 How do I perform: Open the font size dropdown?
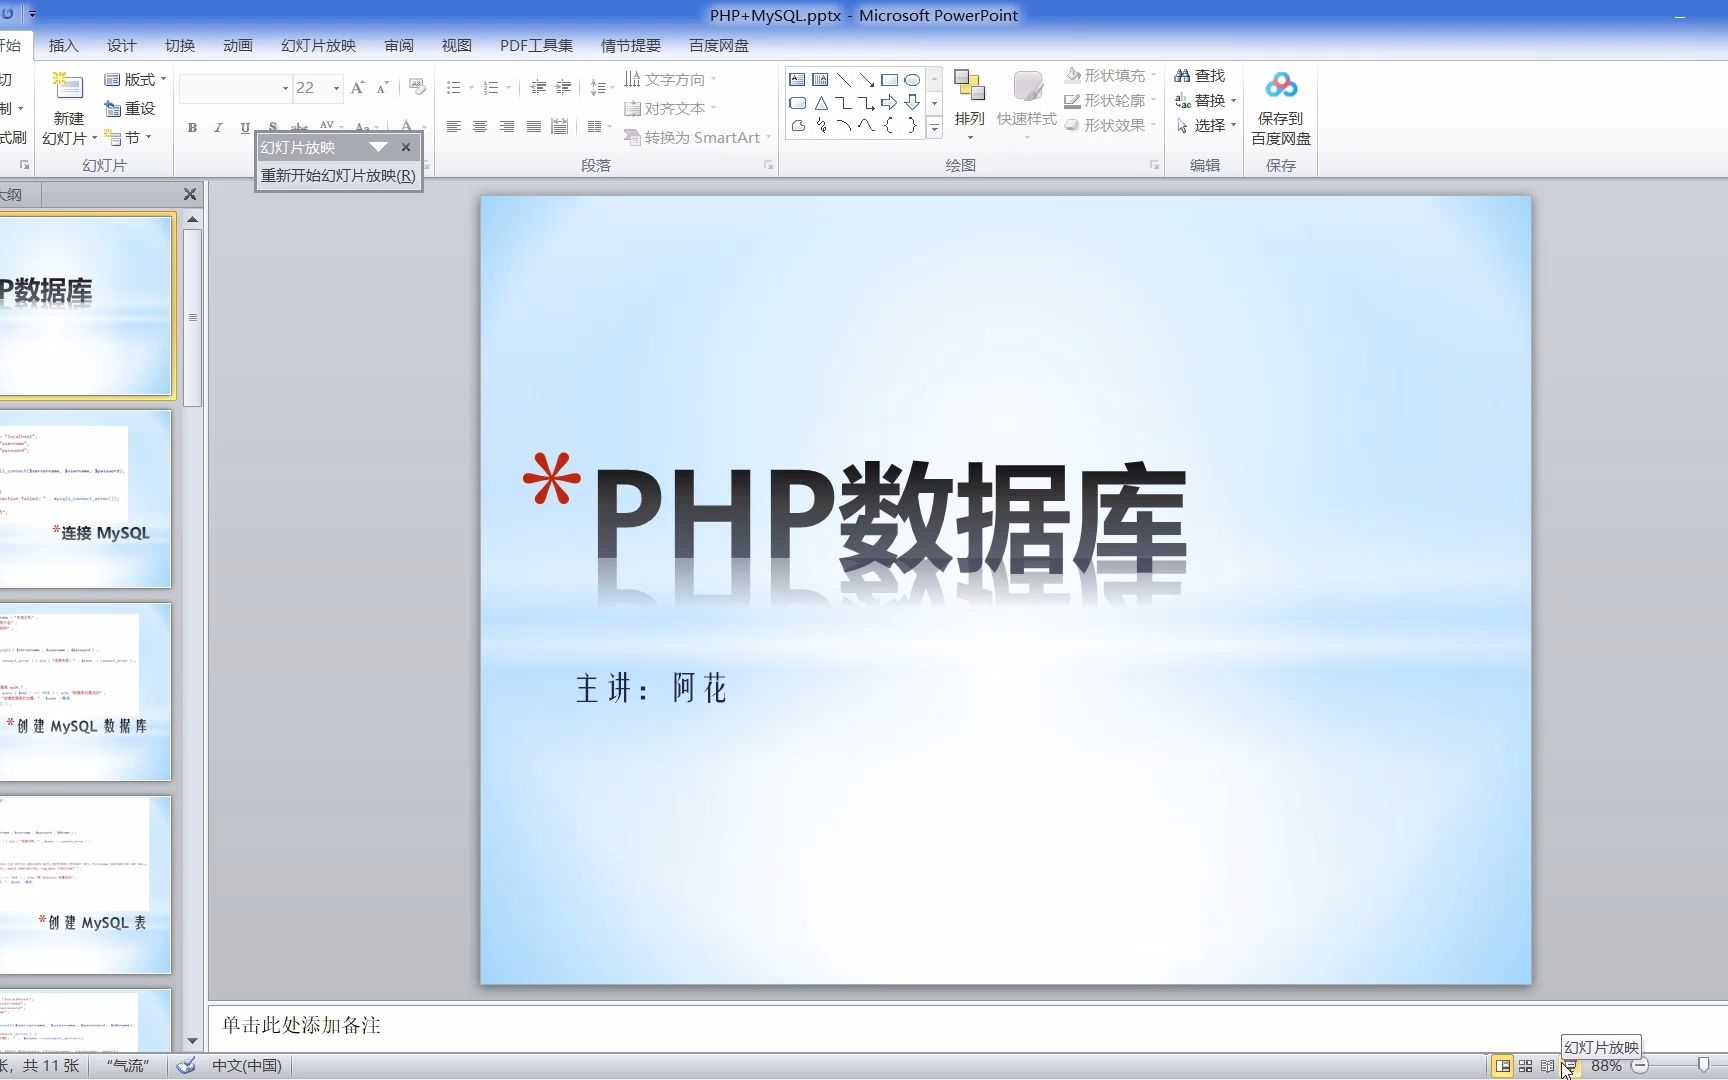tap(336, 88)
